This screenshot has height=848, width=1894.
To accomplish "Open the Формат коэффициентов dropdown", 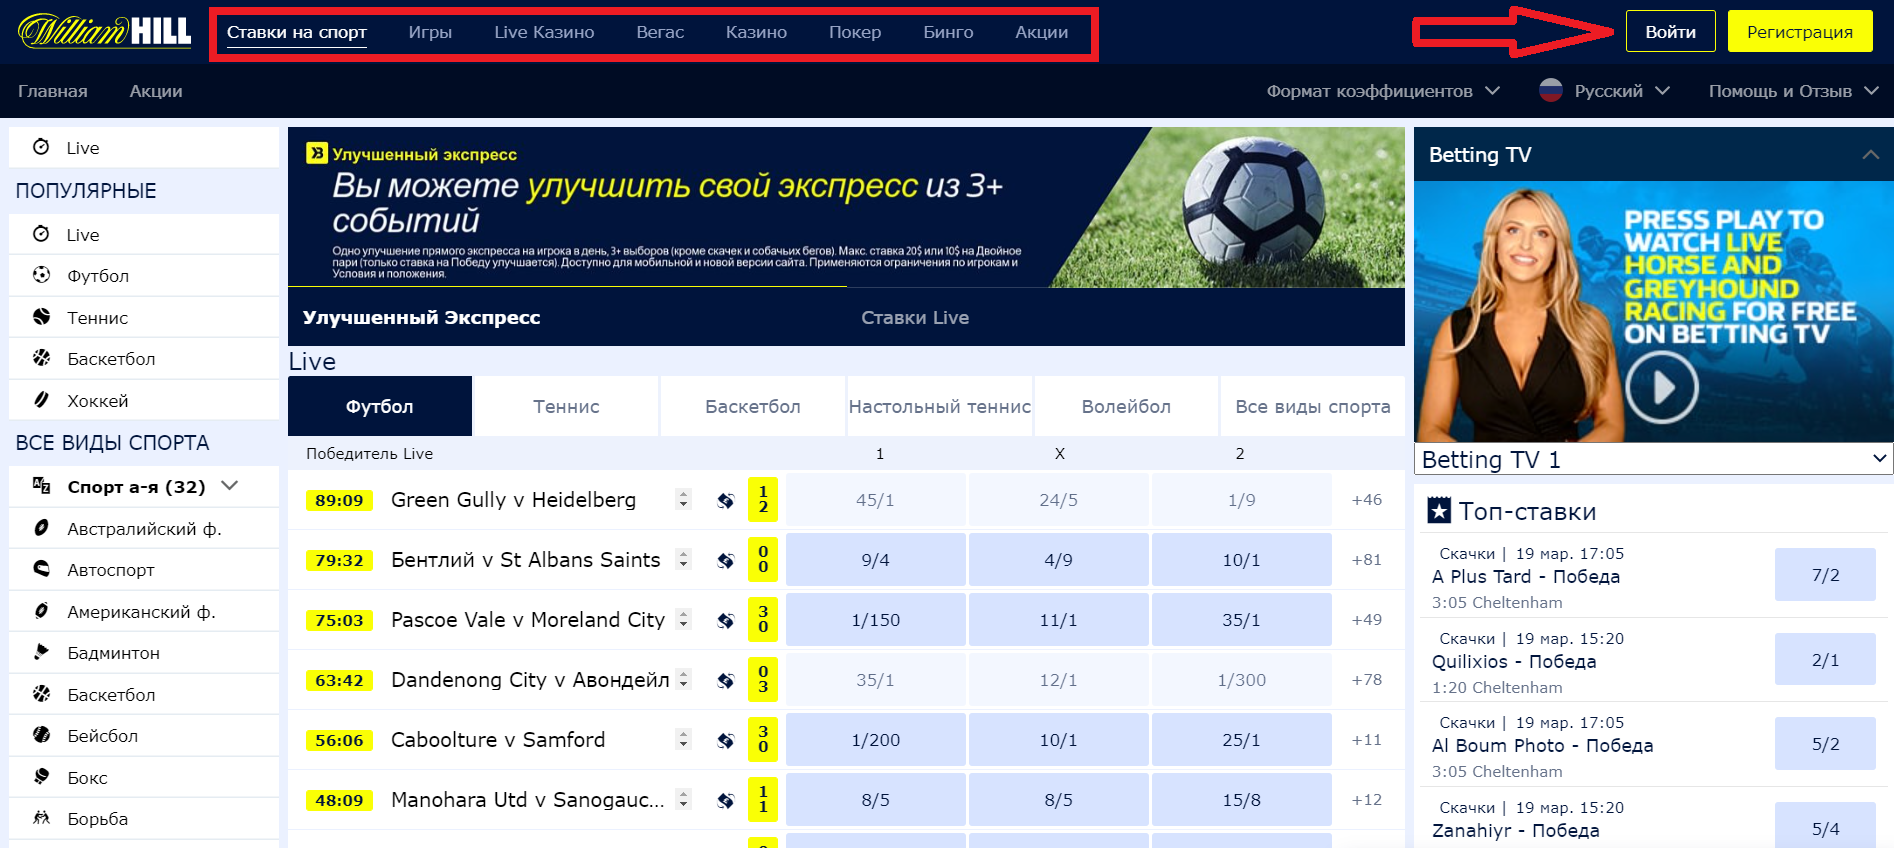I will 1383,91.
